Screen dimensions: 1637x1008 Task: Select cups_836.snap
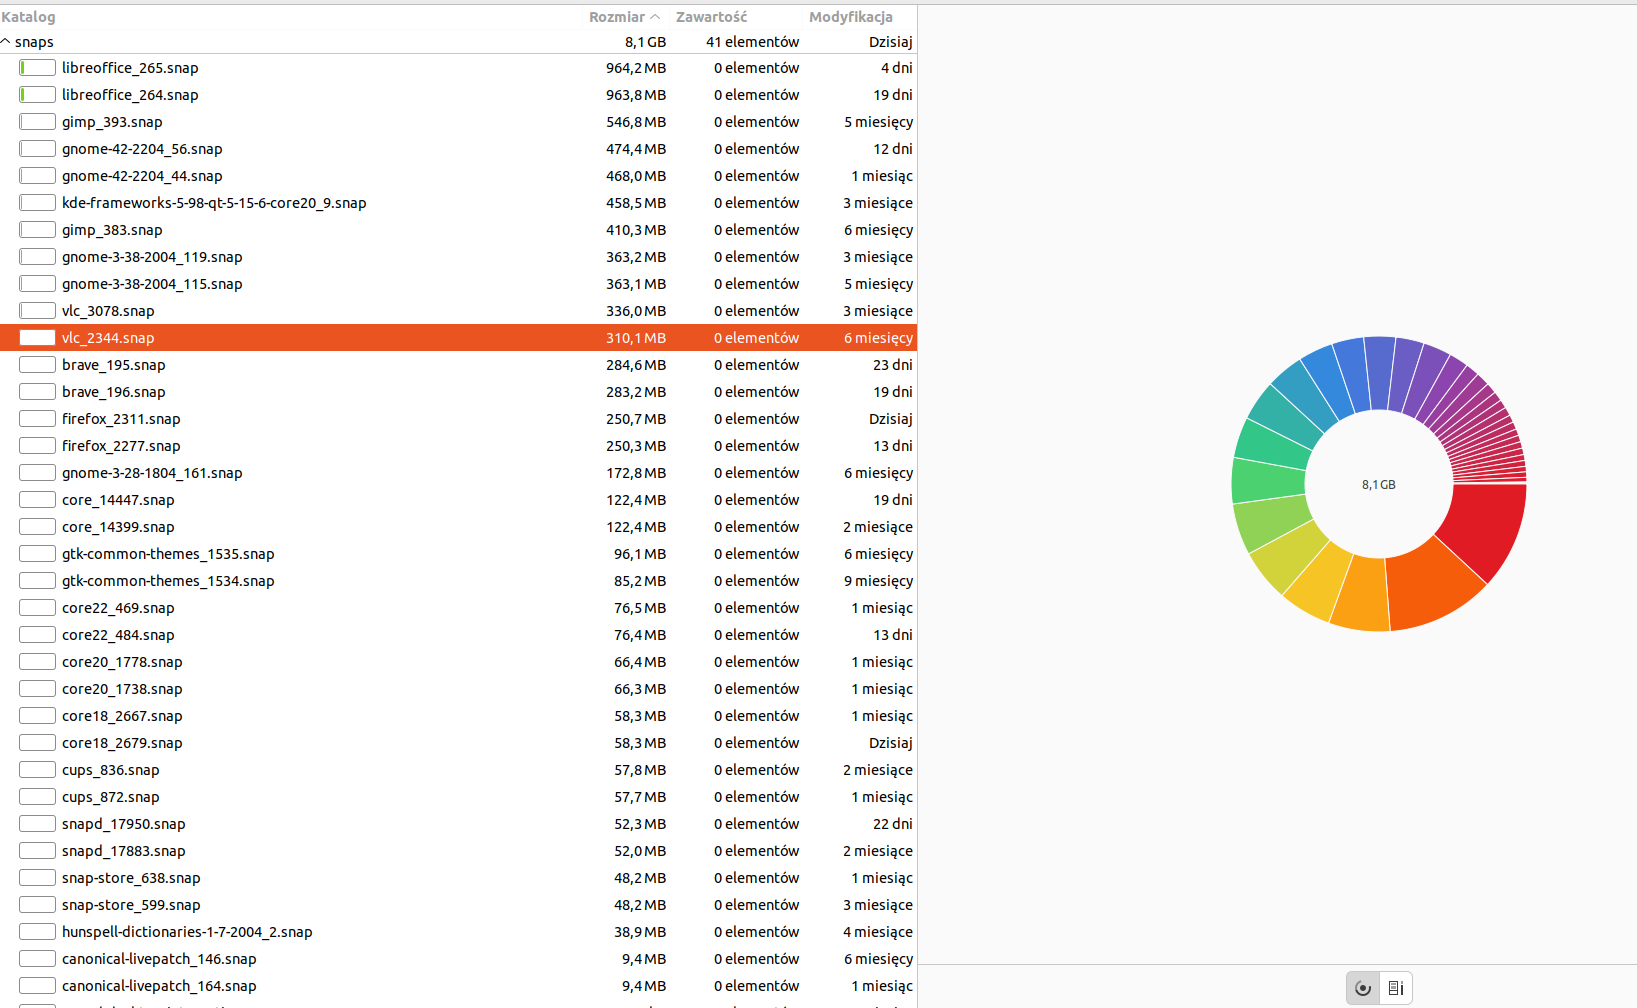pos(458,770)
